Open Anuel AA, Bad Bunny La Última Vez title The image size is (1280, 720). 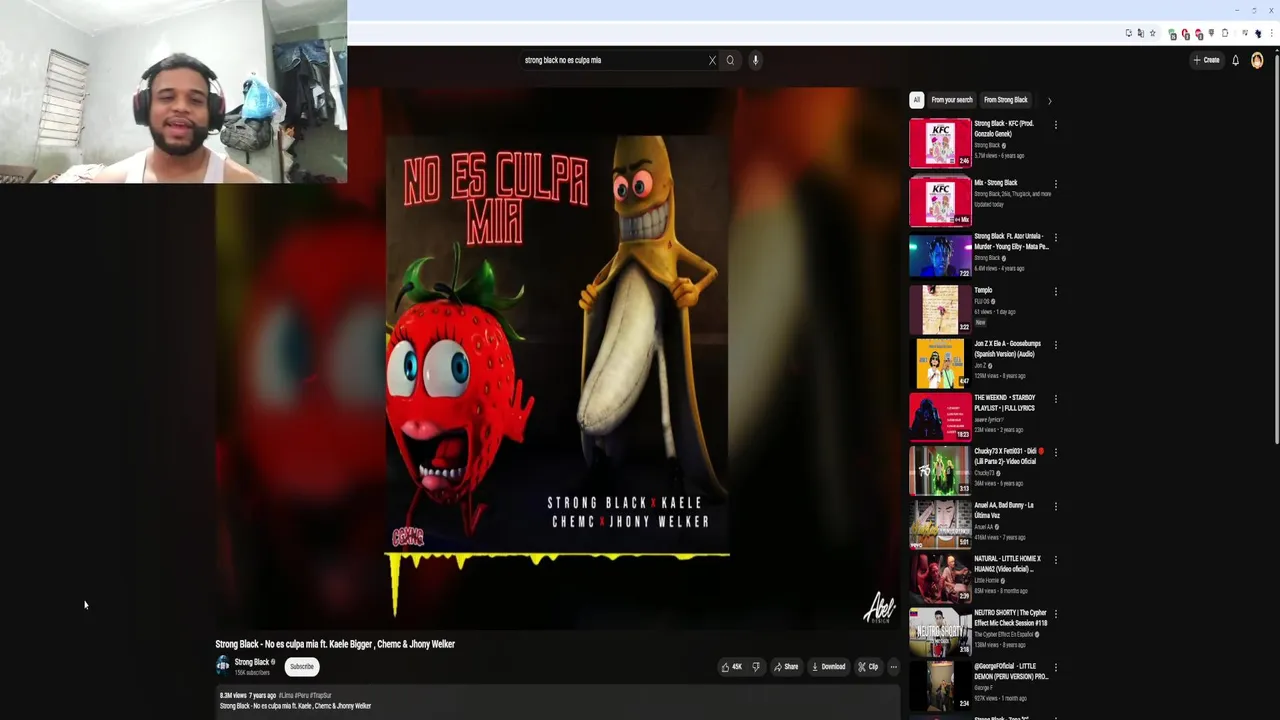point(1004,510)
